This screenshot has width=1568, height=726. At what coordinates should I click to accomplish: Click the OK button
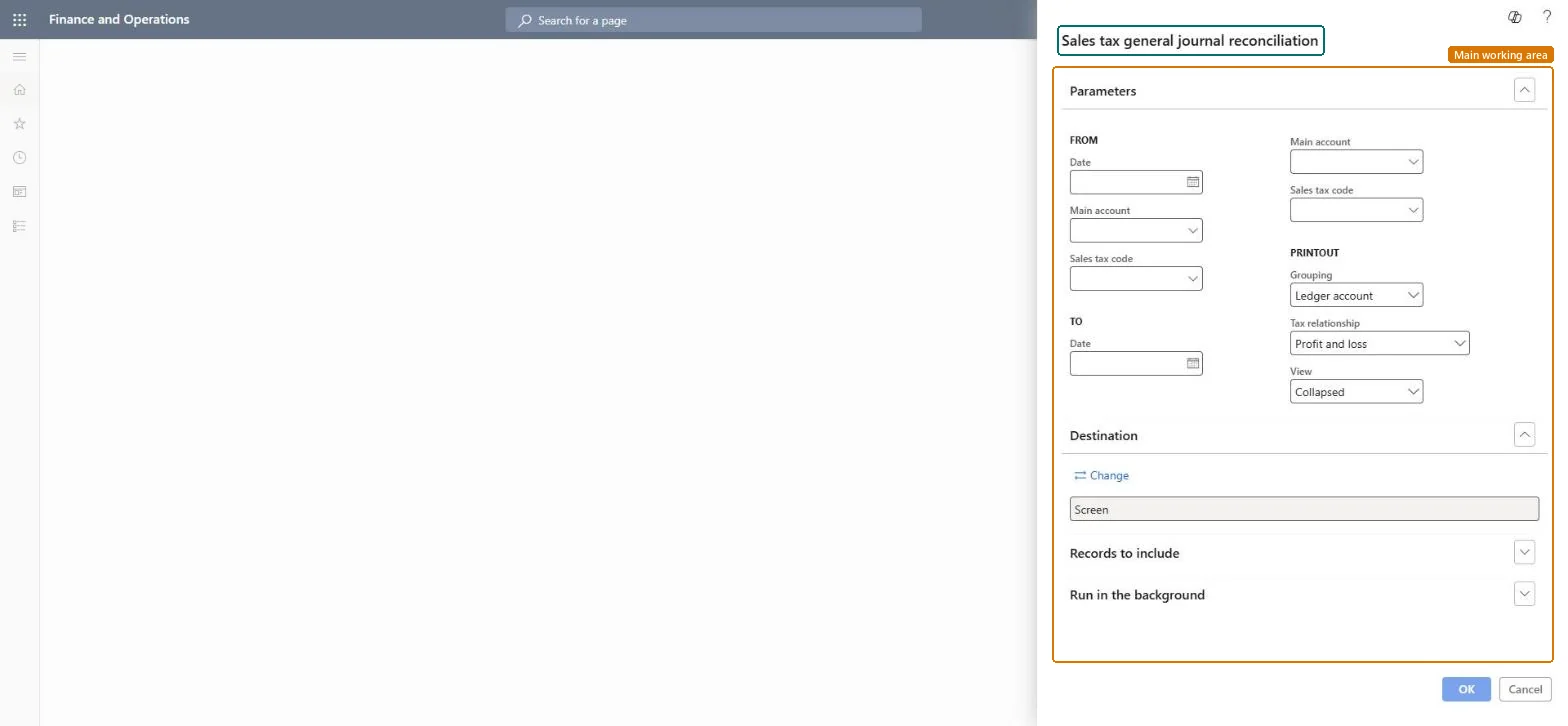1466,689
